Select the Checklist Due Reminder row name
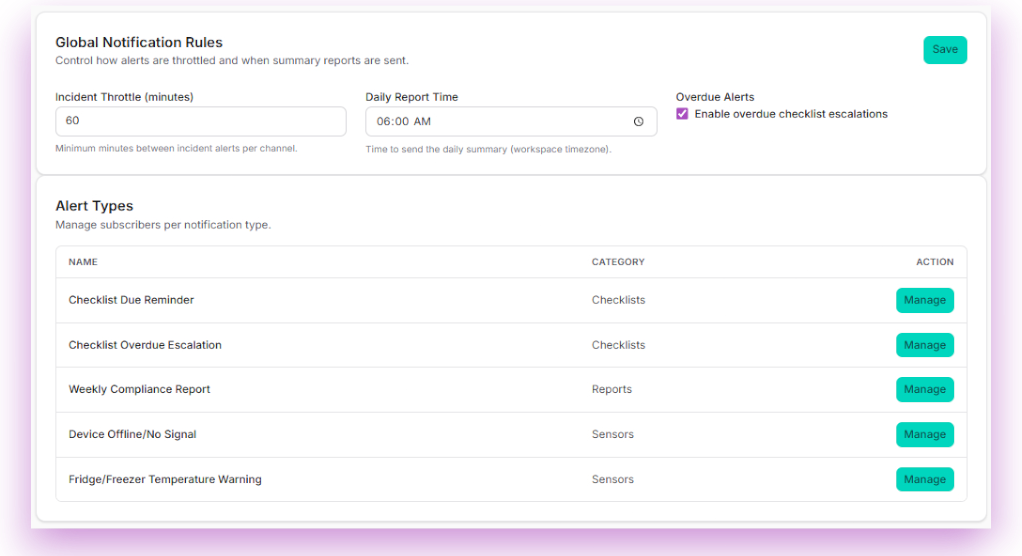The width and height of the screenshot is (1022, 556). point(131,300)
